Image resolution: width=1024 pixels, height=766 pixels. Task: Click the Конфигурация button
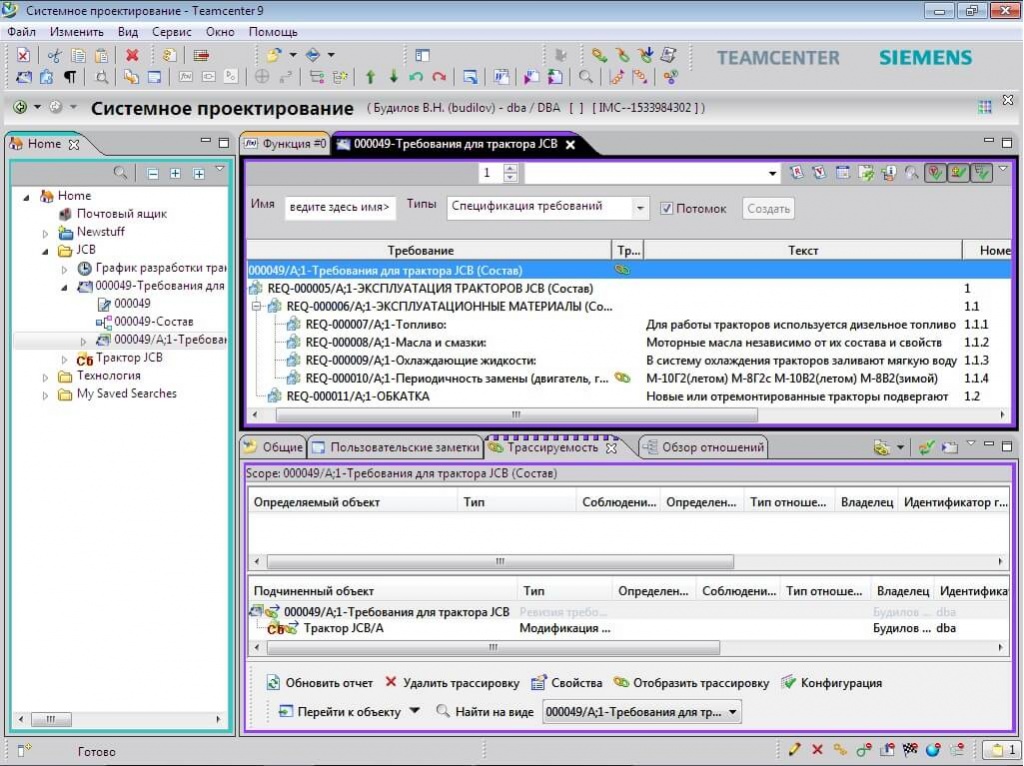[x=831, y=683]
